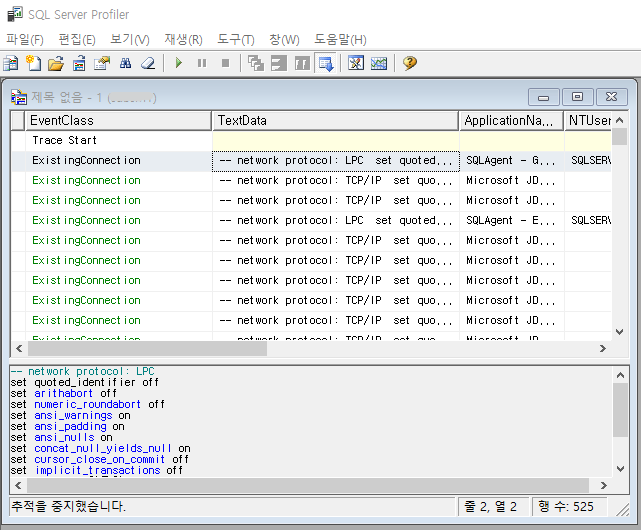Open the 창(W) menu
The width and height of the screenshot is (641, 530).
point(284,40)
